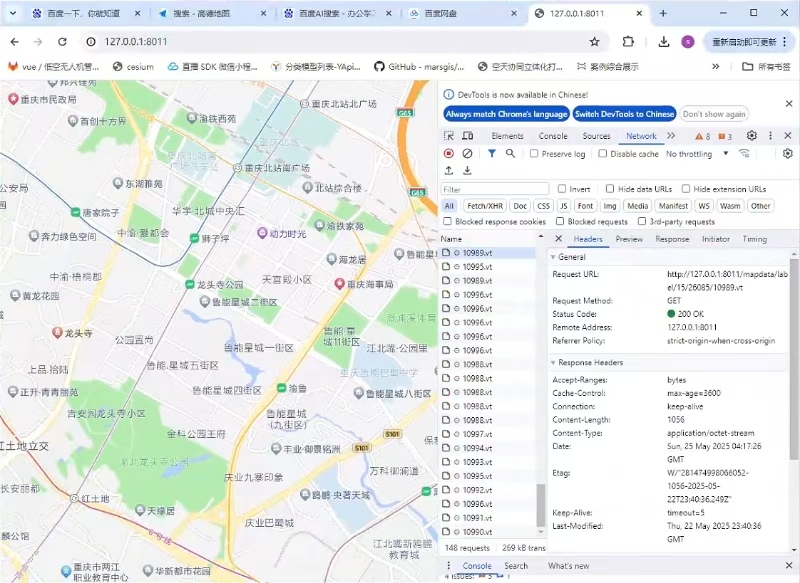Reload the page
800x583 pixels.
(62, 42)
